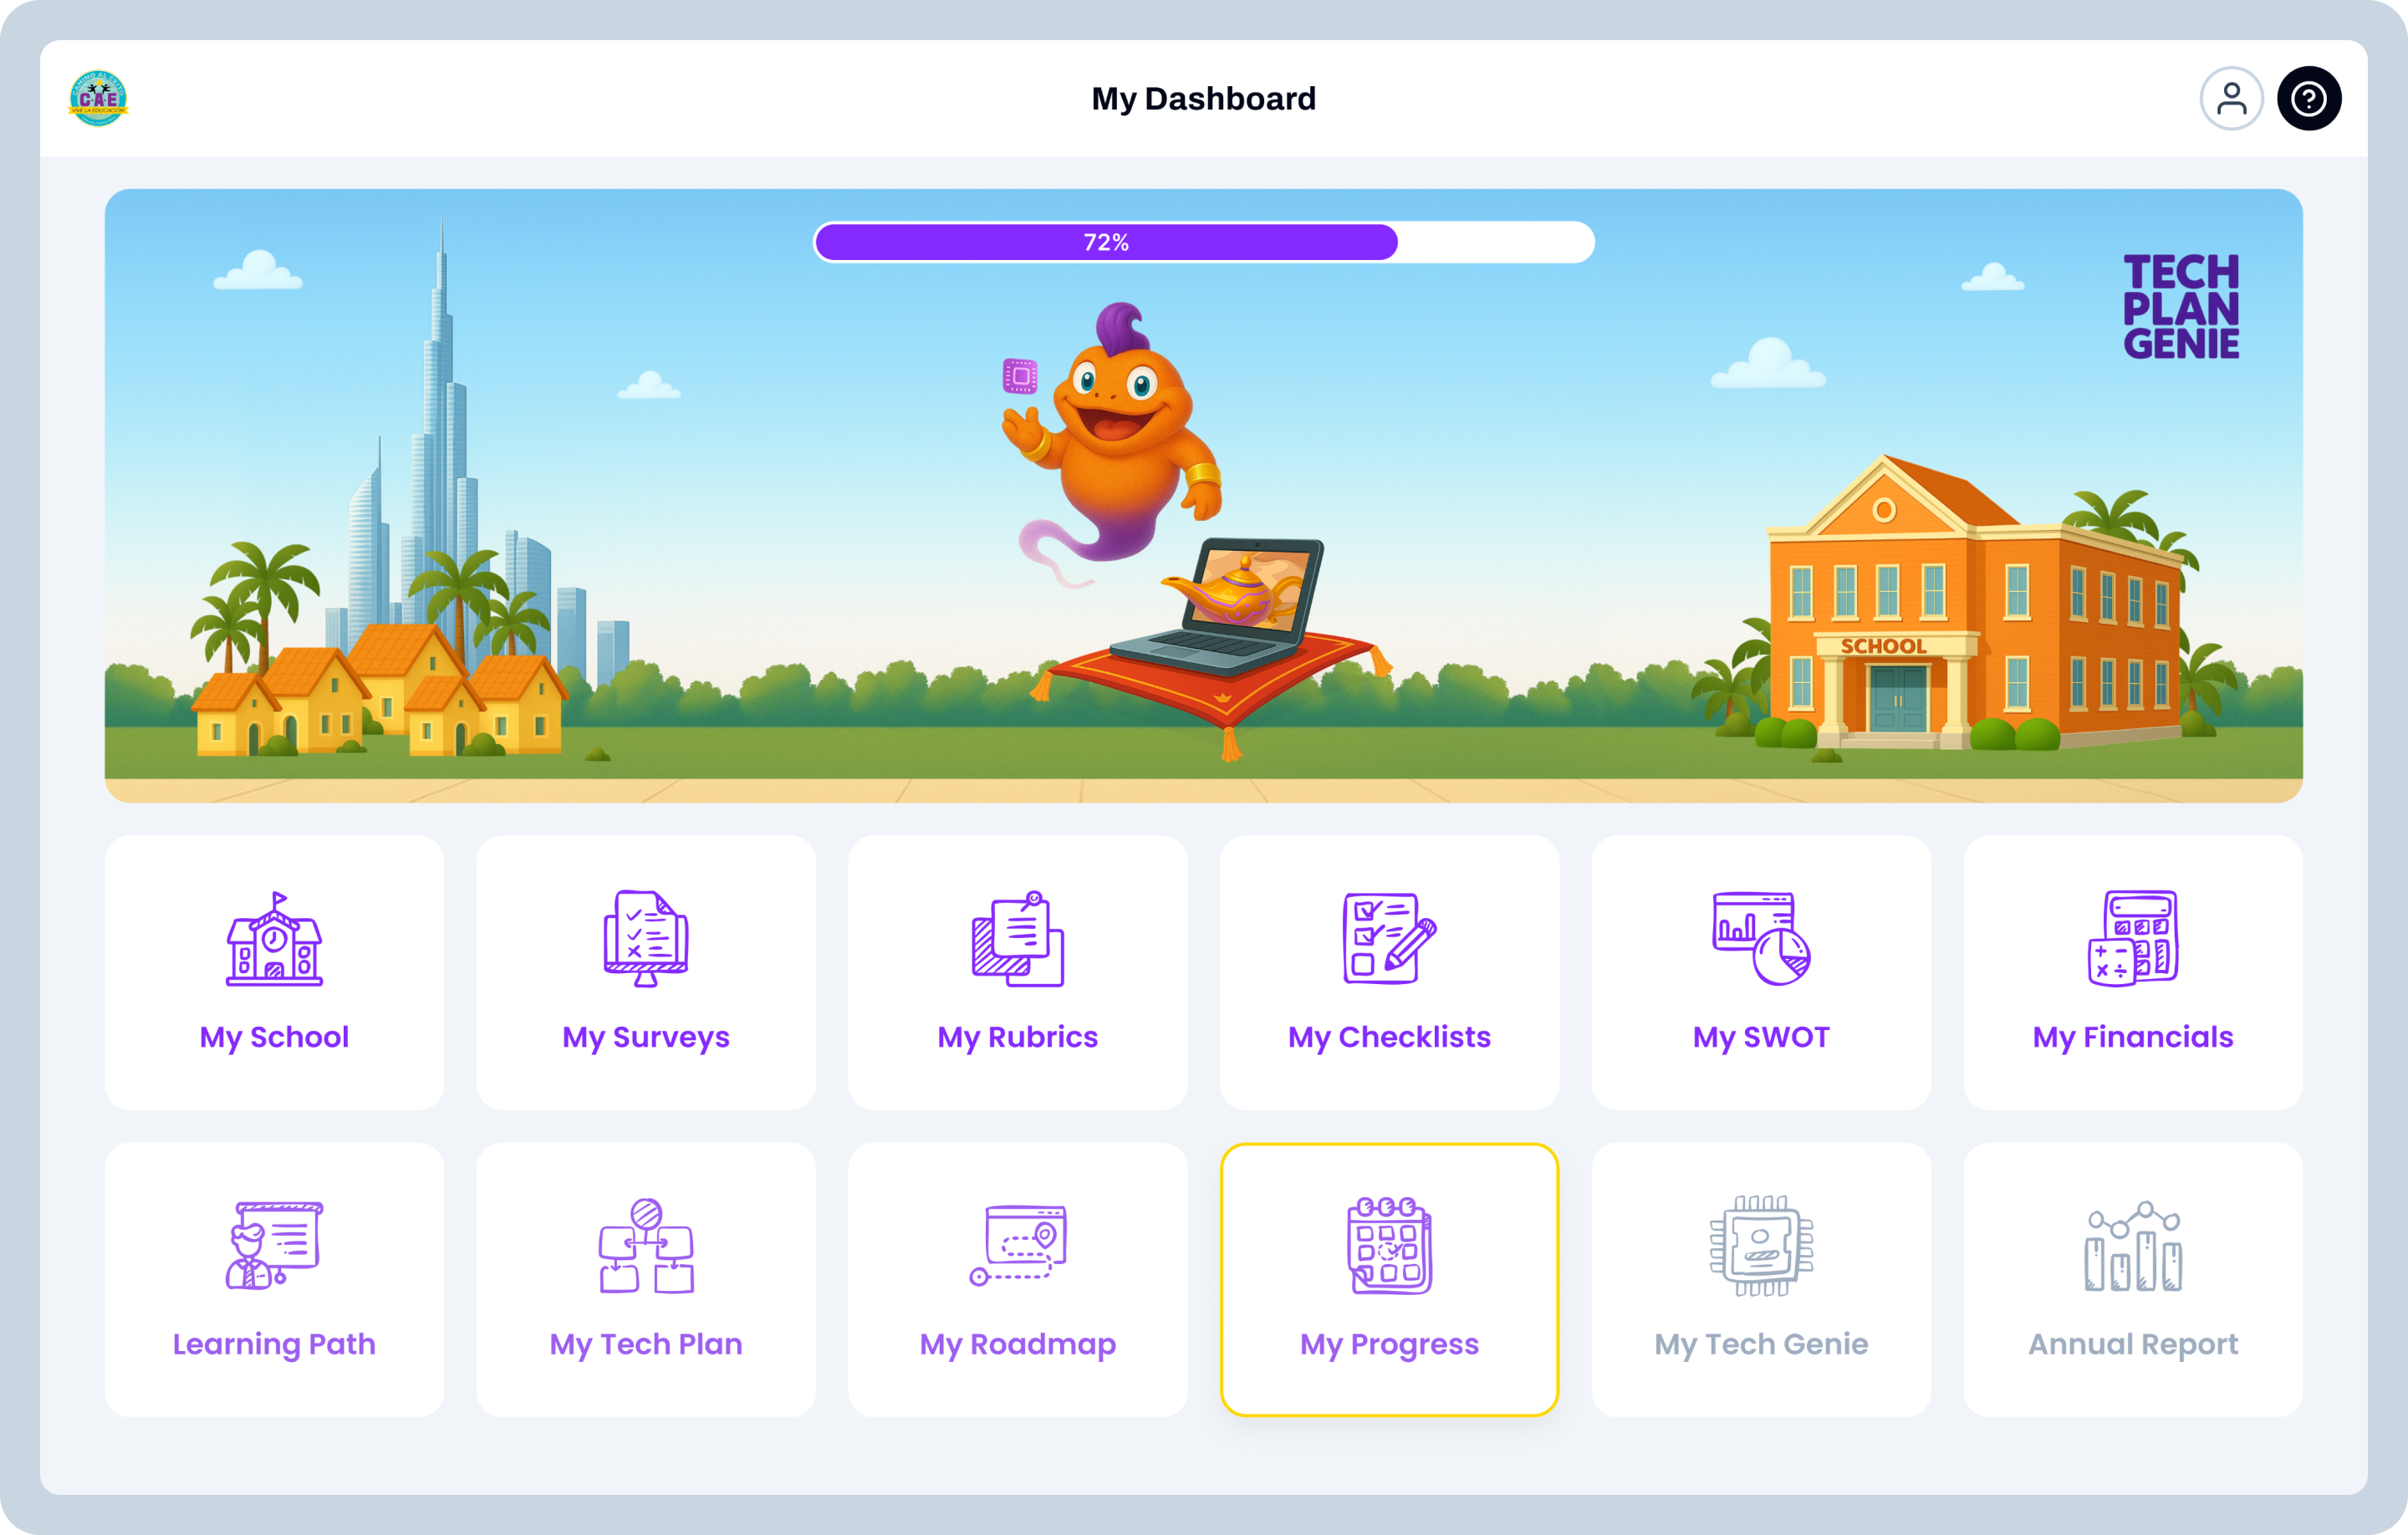Click the My Tech Genie chip icon
The image size is (2408, 1535).
[x=1761, y=1246]
